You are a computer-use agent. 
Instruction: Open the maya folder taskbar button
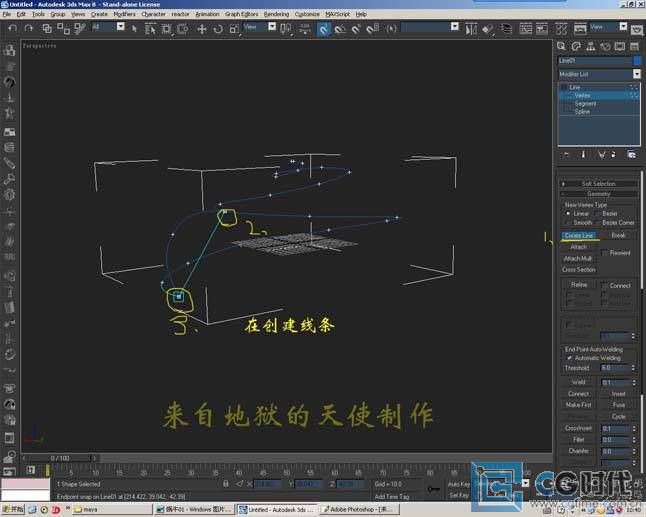click(x=112, y=510)
